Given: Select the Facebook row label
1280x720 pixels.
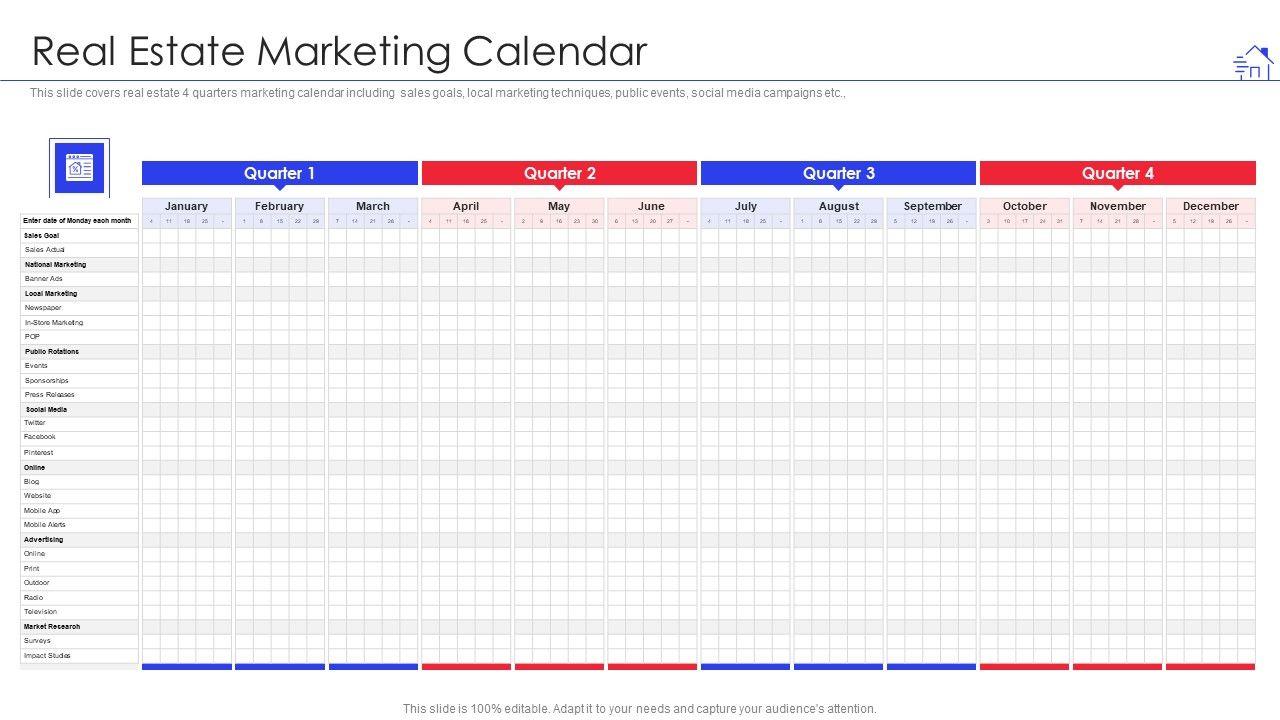Looking at the screenshot, I should tap(40, 437).
